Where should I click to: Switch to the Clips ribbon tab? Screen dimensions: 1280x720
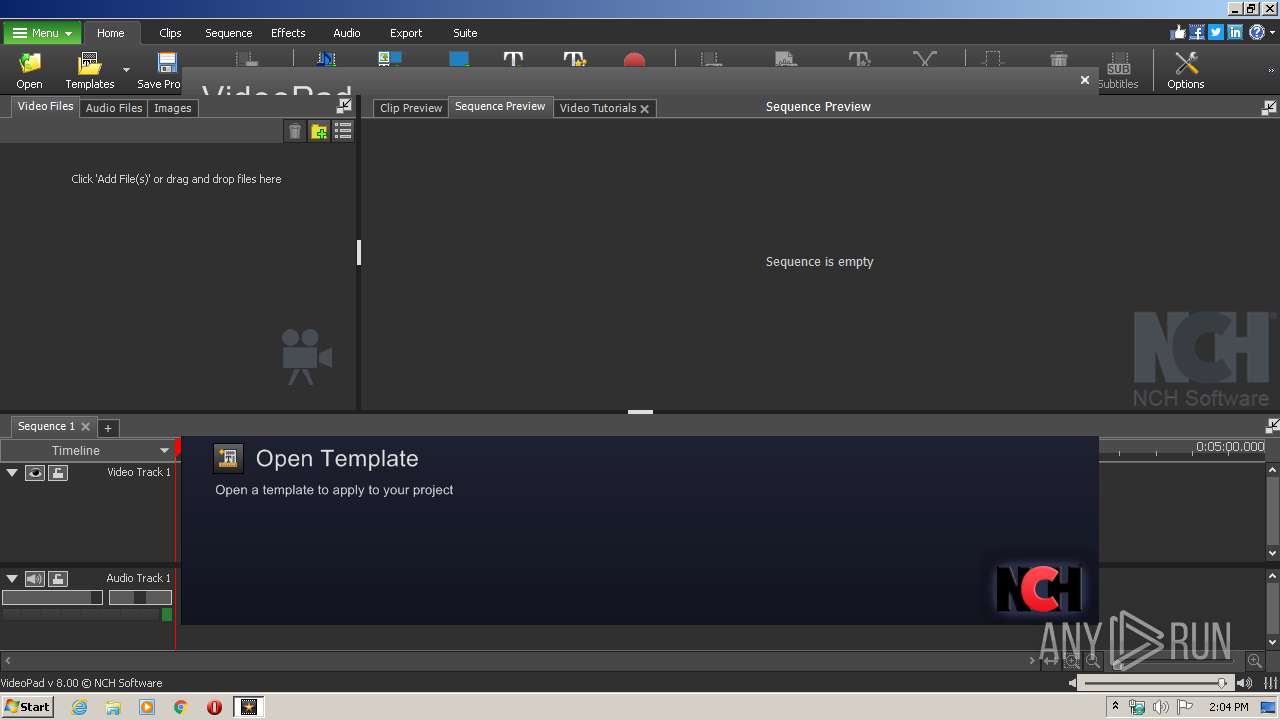pyautogui.click(x=170, y=33)
